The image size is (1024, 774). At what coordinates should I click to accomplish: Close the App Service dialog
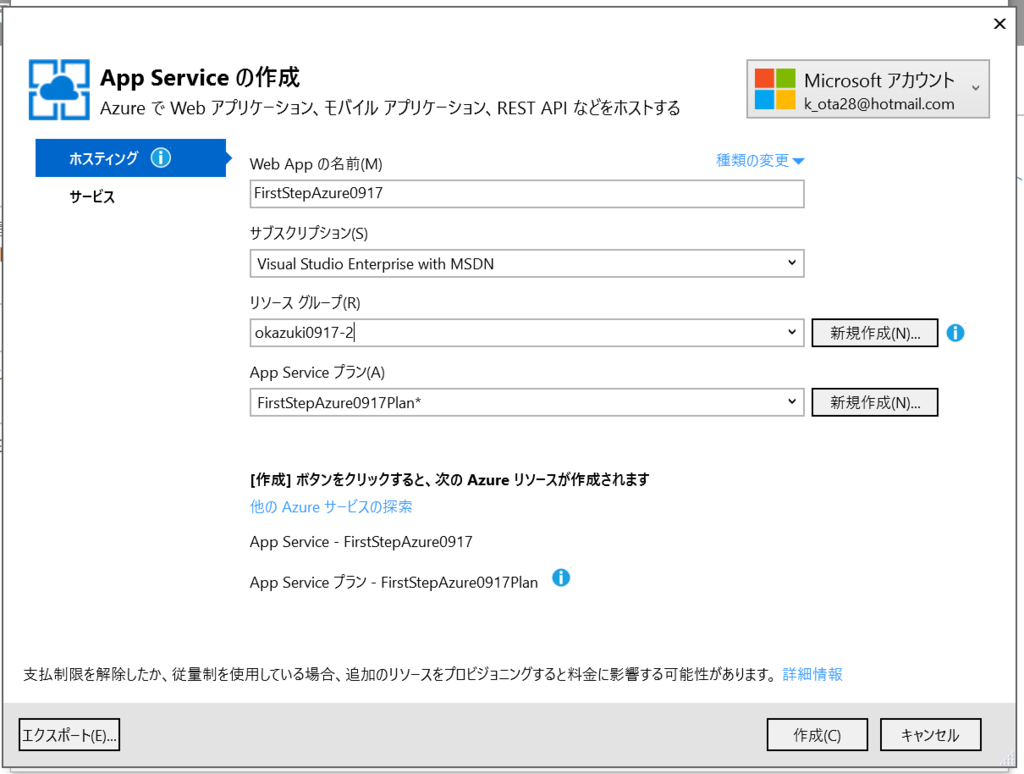[x=999, y=24]
